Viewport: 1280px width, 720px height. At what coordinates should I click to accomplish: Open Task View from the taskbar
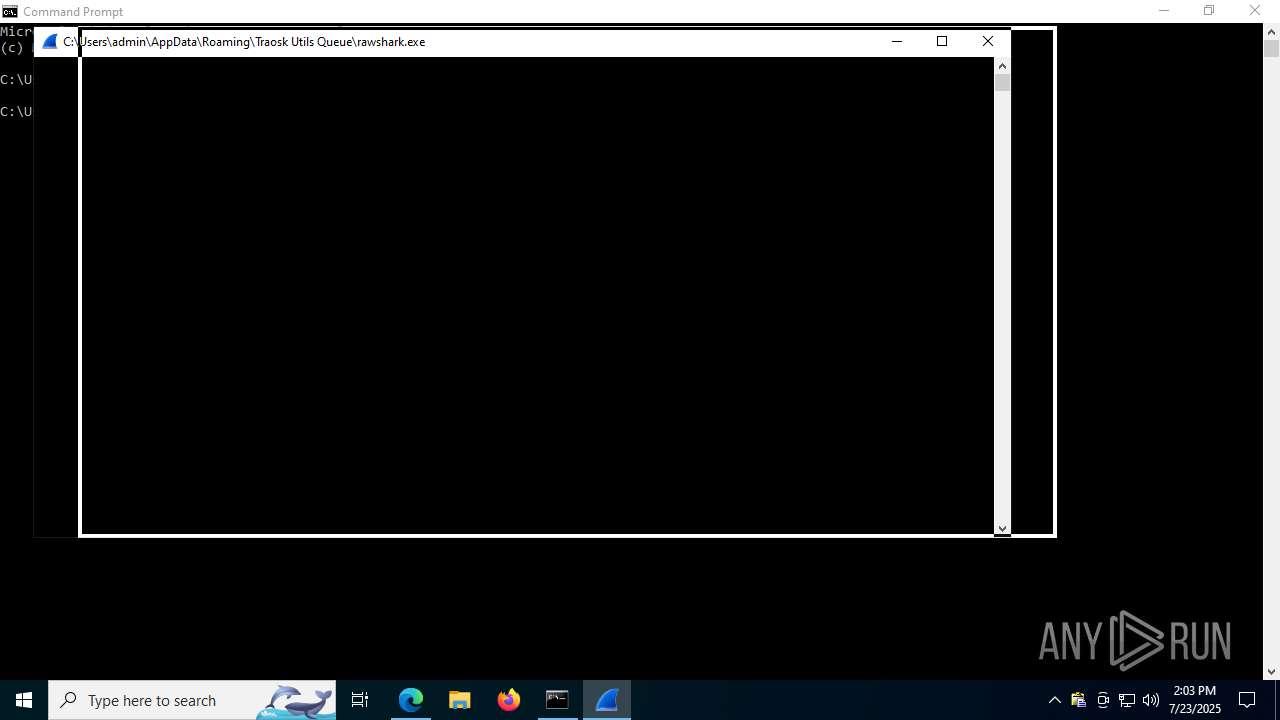360,700
